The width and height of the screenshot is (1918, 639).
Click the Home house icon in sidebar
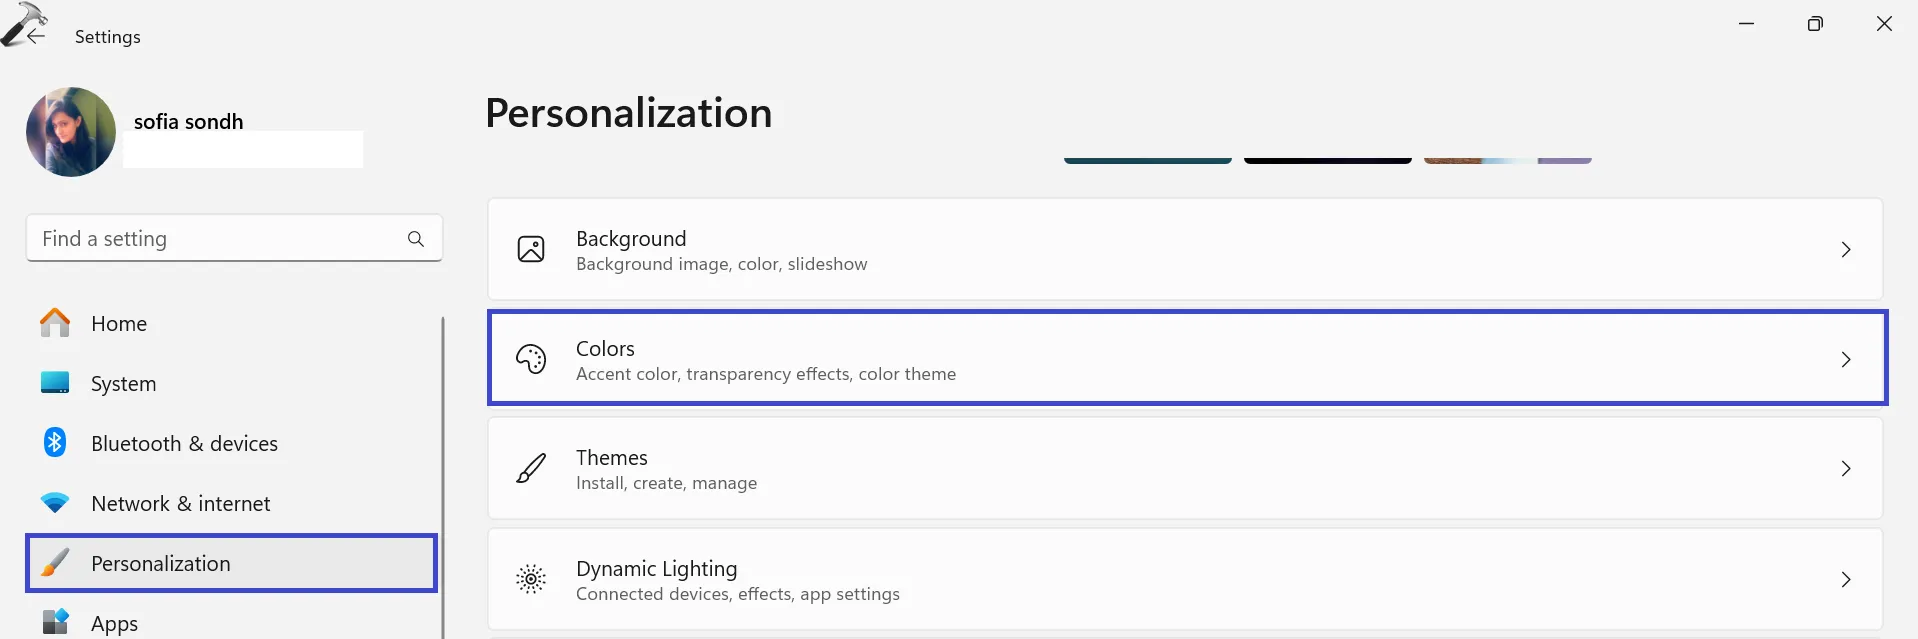coord(55,323)
